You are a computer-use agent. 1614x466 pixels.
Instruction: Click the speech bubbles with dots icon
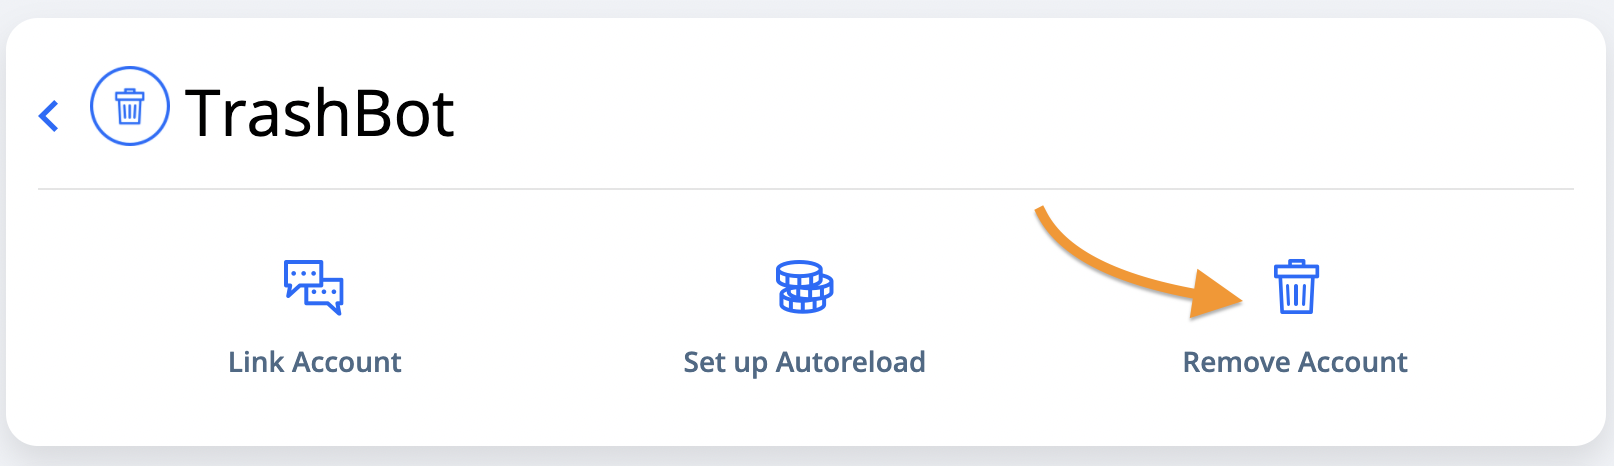tap(313, 287)
